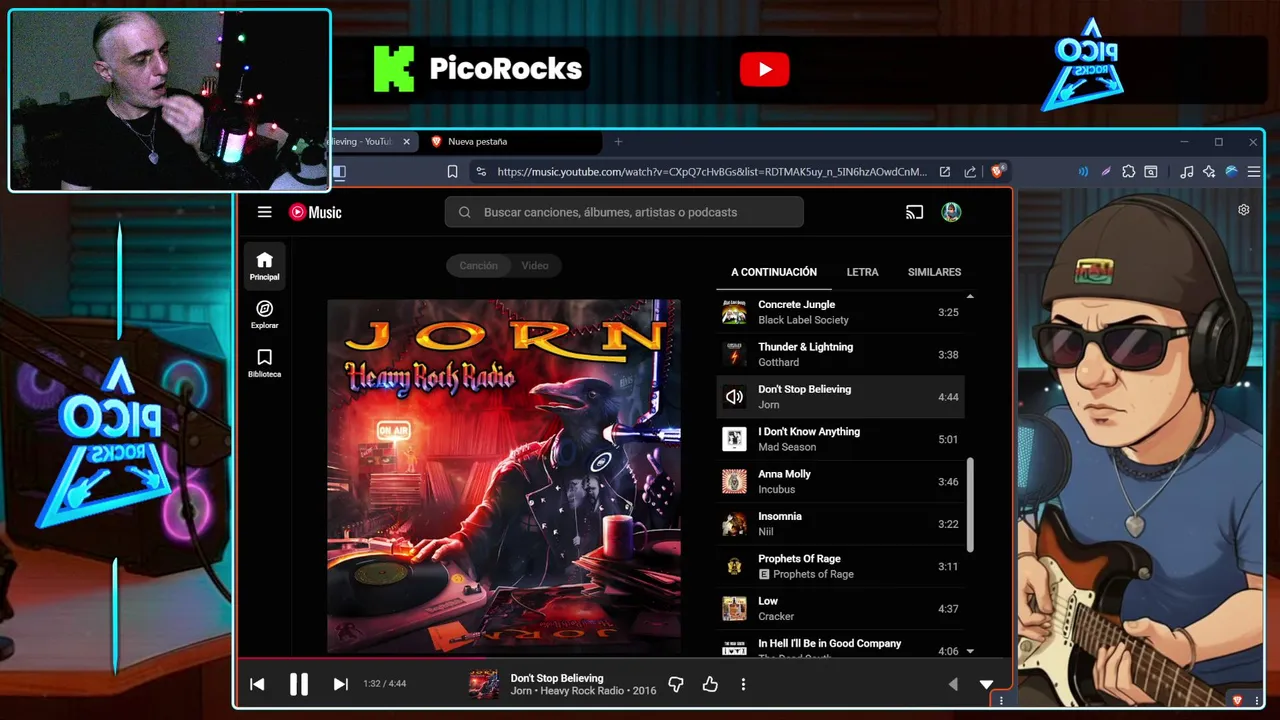Select the LETRA tab
The image size is (1280, 720).
pos(862,272)
